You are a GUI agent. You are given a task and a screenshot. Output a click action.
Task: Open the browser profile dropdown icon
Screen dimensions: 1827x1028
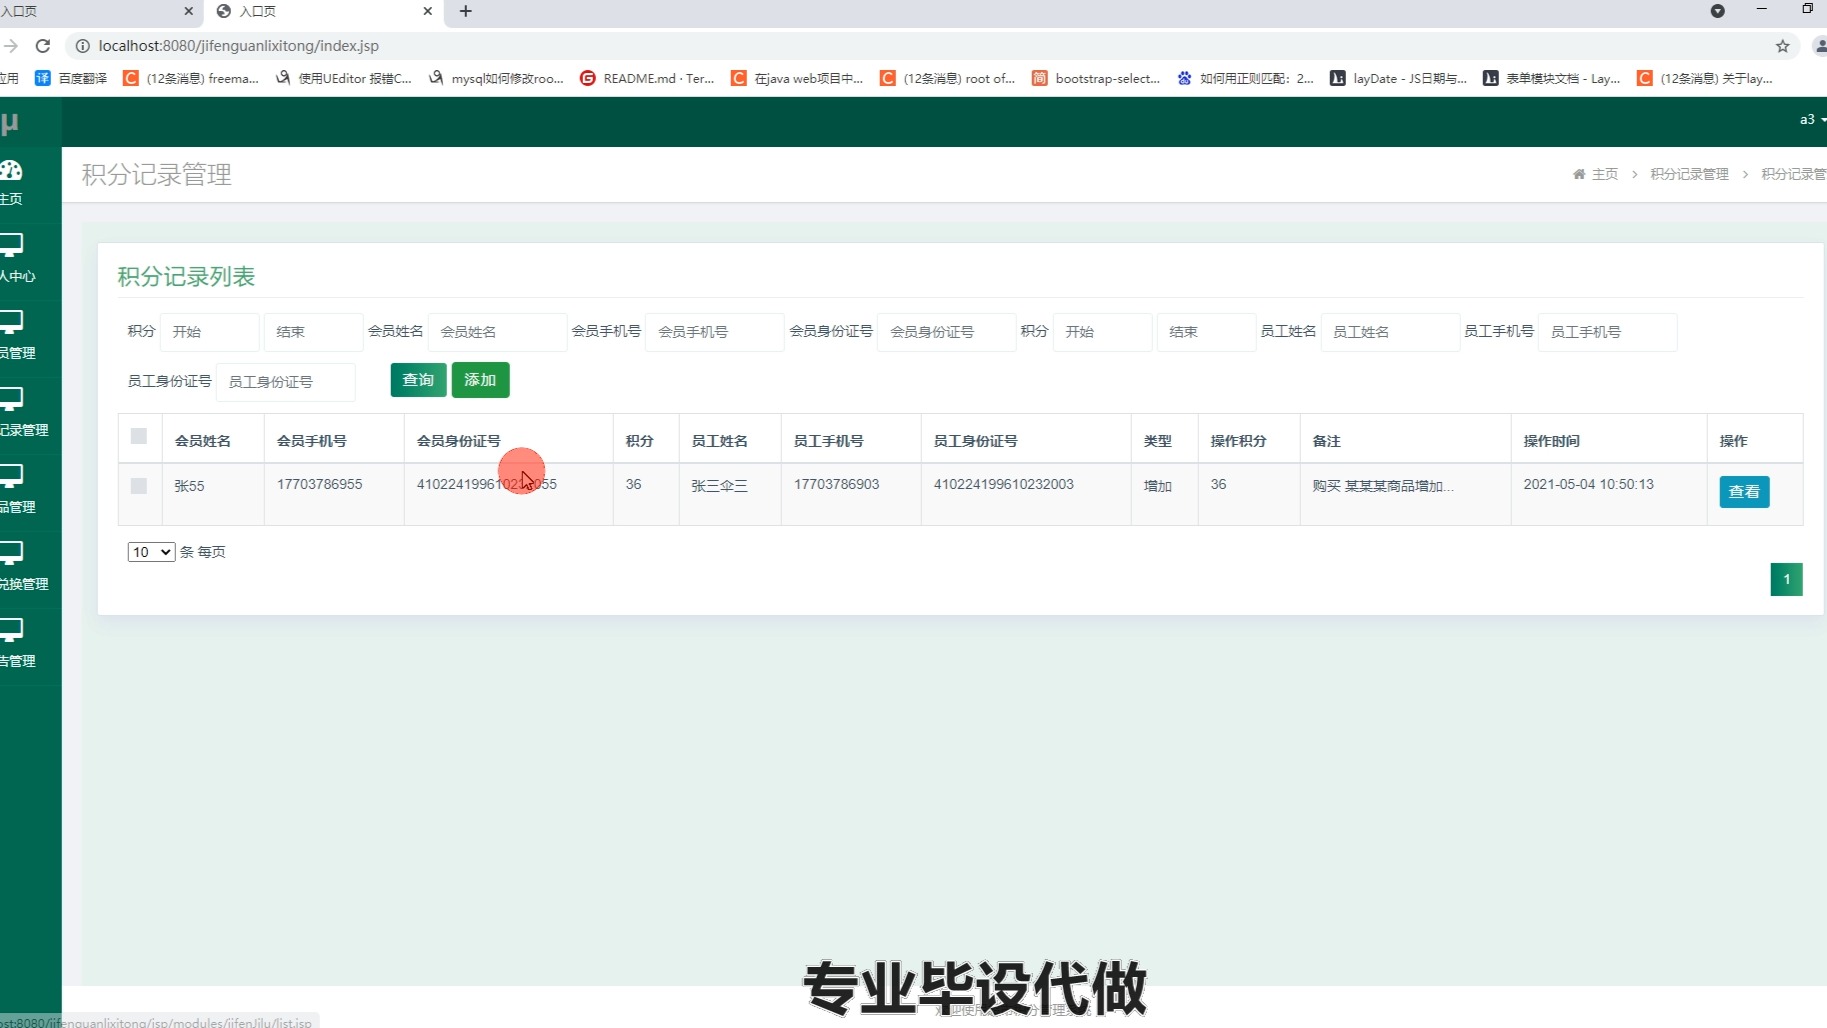coord(1717,11)
